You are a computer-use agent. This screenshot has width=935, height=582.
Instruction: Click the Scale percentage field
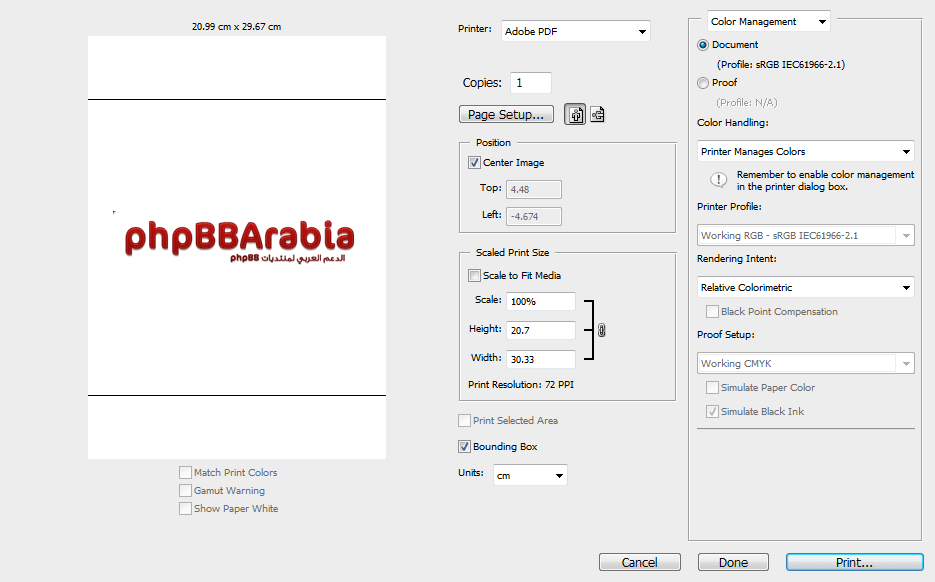pos(541,301)
